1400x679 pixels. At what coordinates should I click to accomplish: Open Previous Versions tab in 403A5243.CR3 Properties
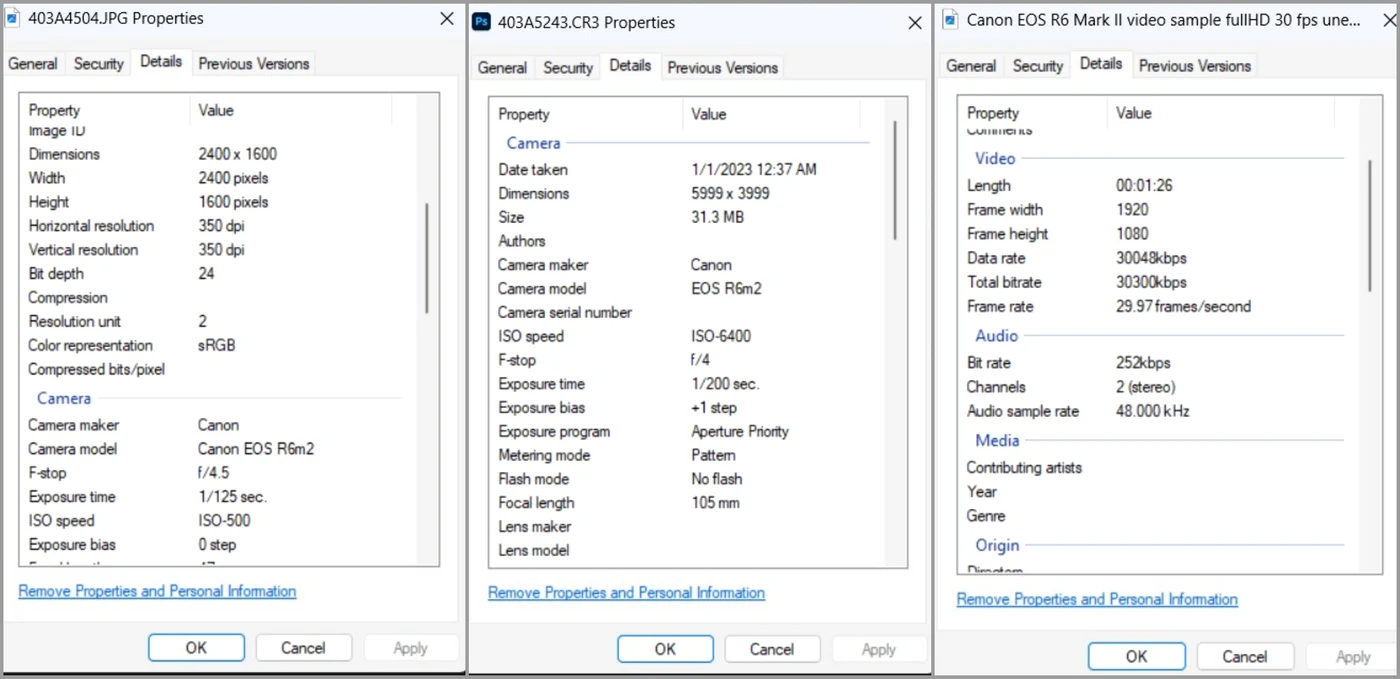(x=722, y=67)
